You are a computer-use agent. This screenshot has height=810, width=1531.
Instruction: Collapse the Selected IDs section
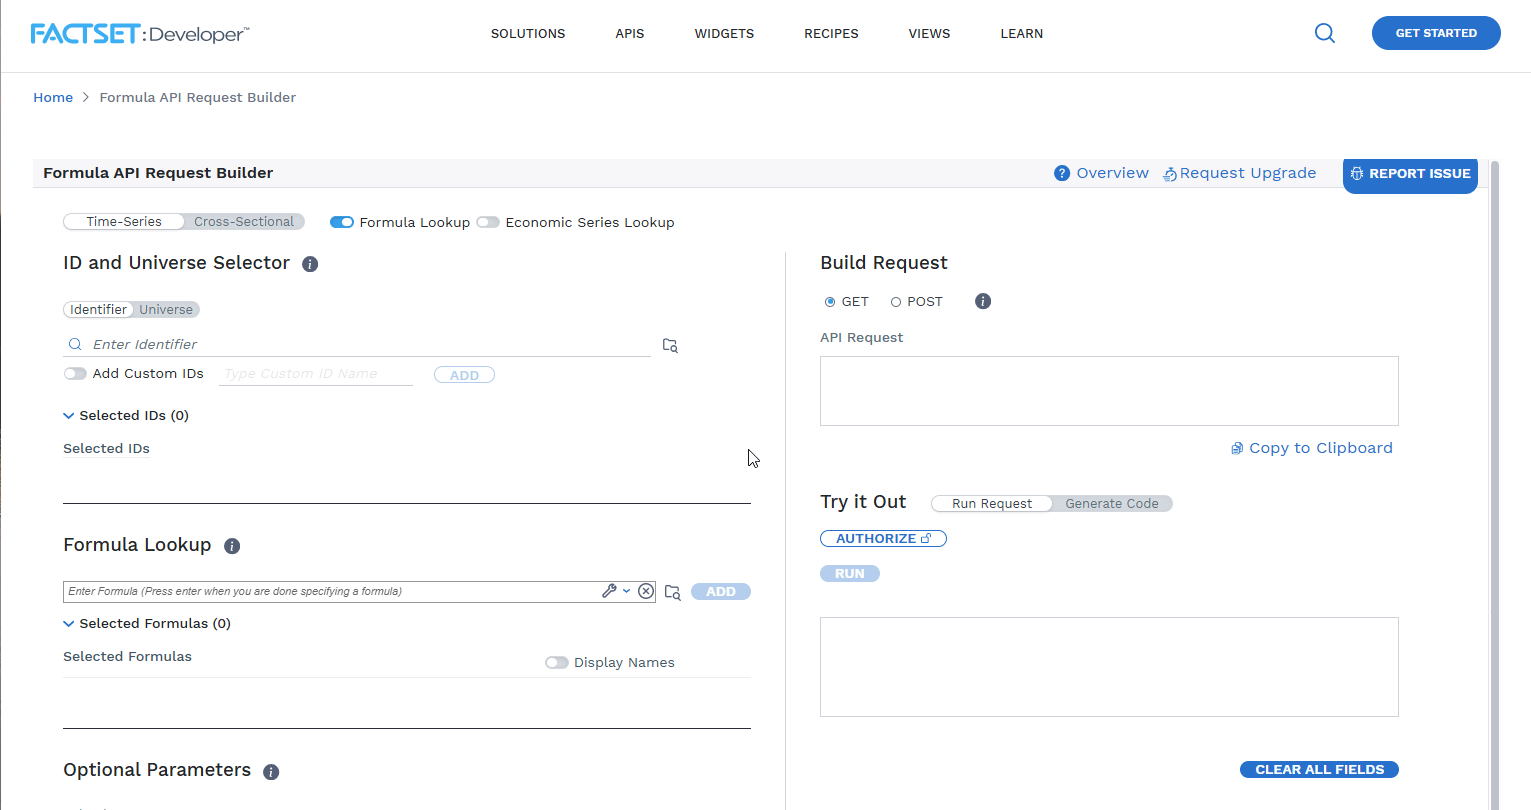(69, 416)
